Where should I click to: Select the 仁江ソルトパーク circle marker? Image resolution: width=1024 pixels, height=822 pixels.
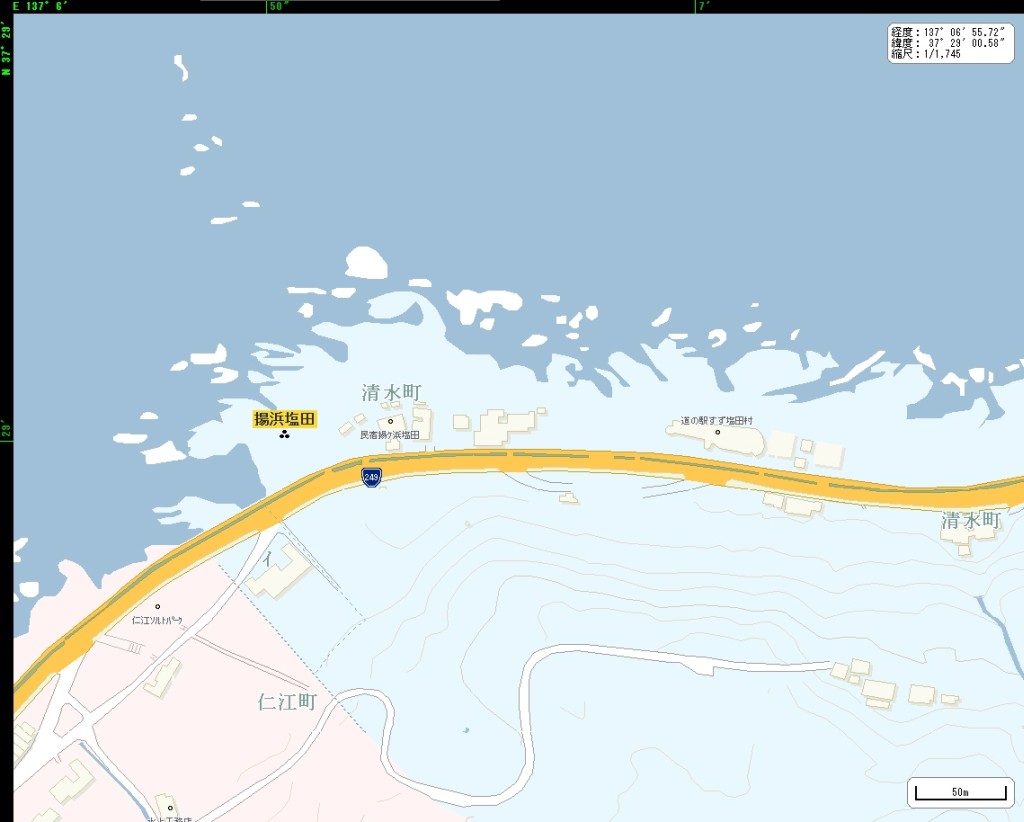click(x=157, y=607)
